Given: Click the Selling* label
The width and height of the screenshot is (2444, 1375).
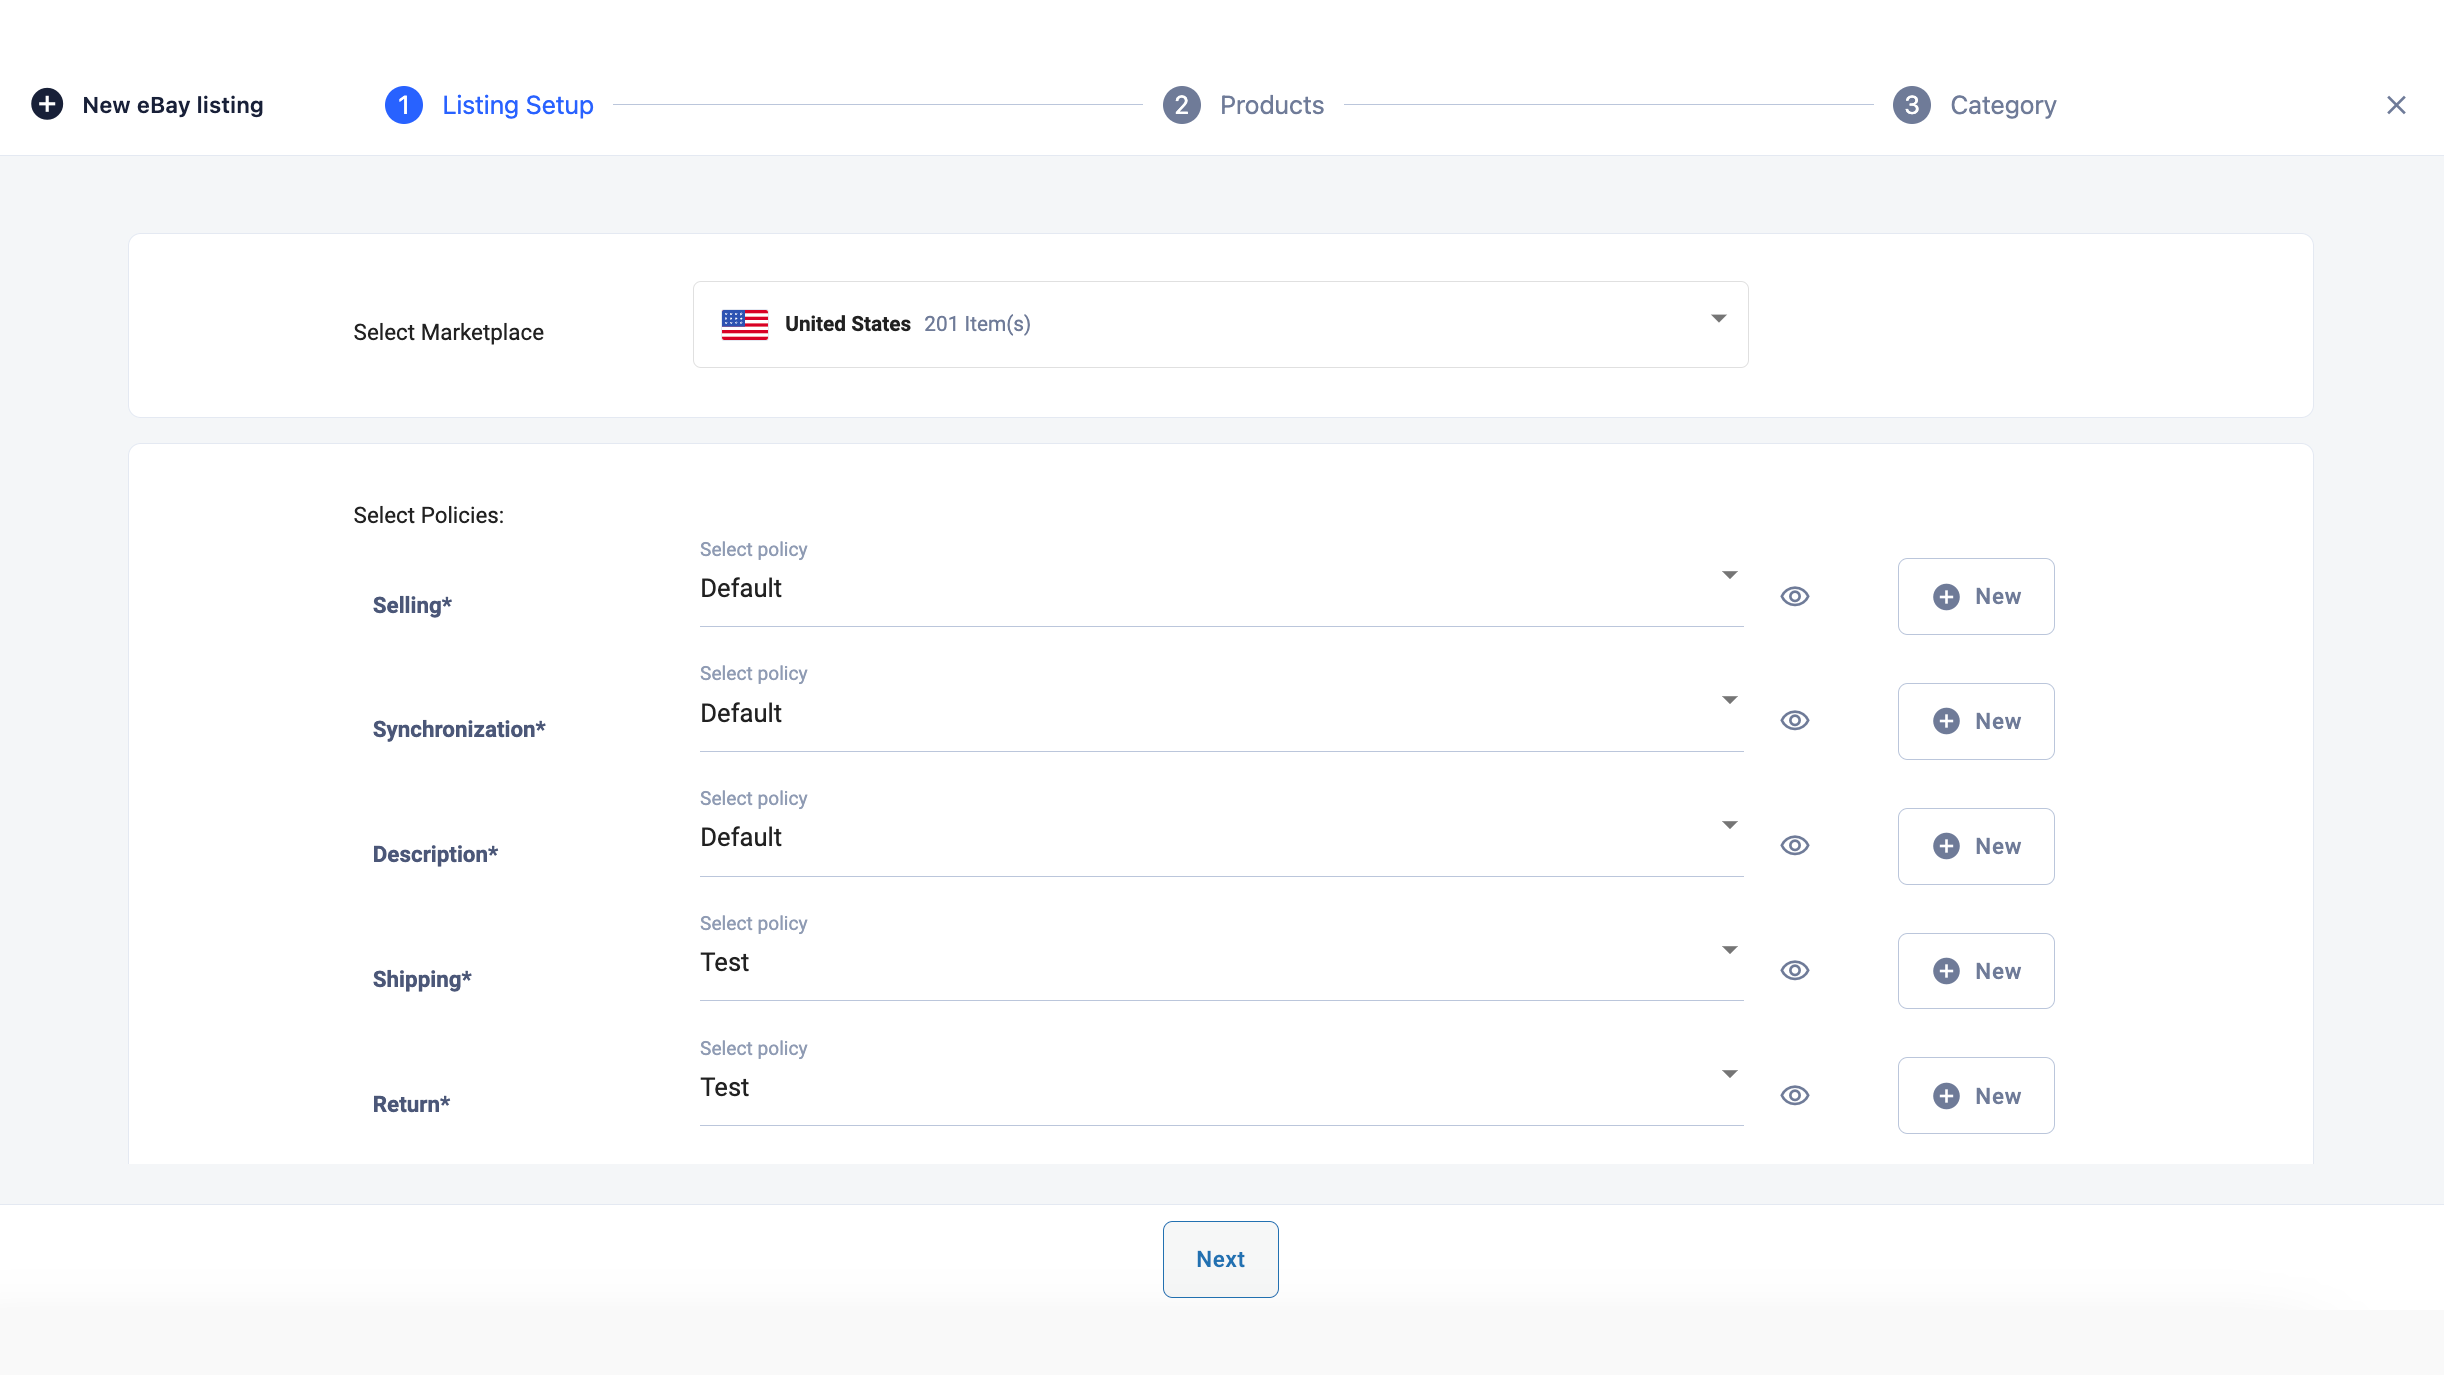Looking at the screenshot, I should [x=412, y=605].
